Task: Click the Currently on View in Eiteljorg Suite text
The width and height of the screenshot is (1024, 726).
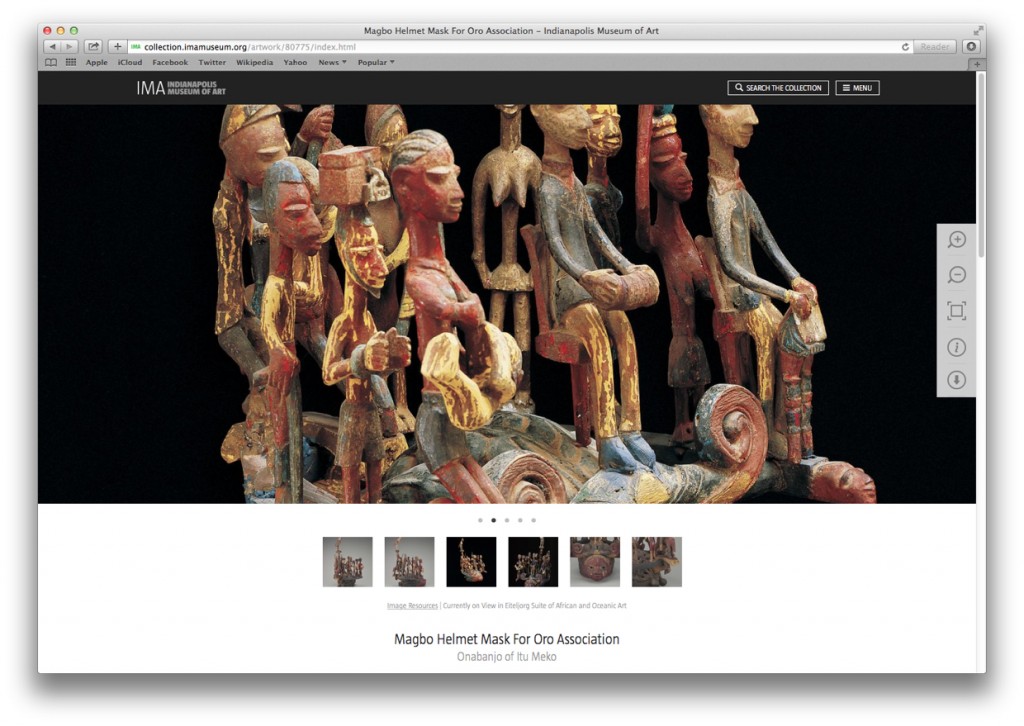Action: pos(535,606)
